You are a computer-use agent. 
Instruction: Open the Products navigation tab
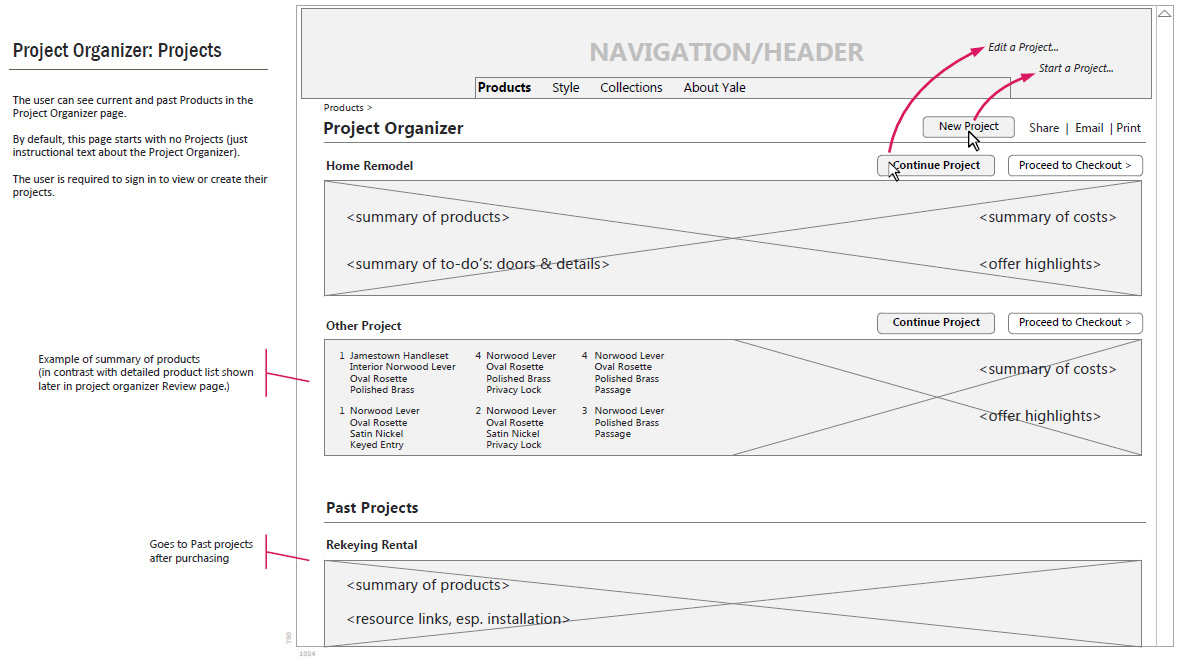click(504, 88)
